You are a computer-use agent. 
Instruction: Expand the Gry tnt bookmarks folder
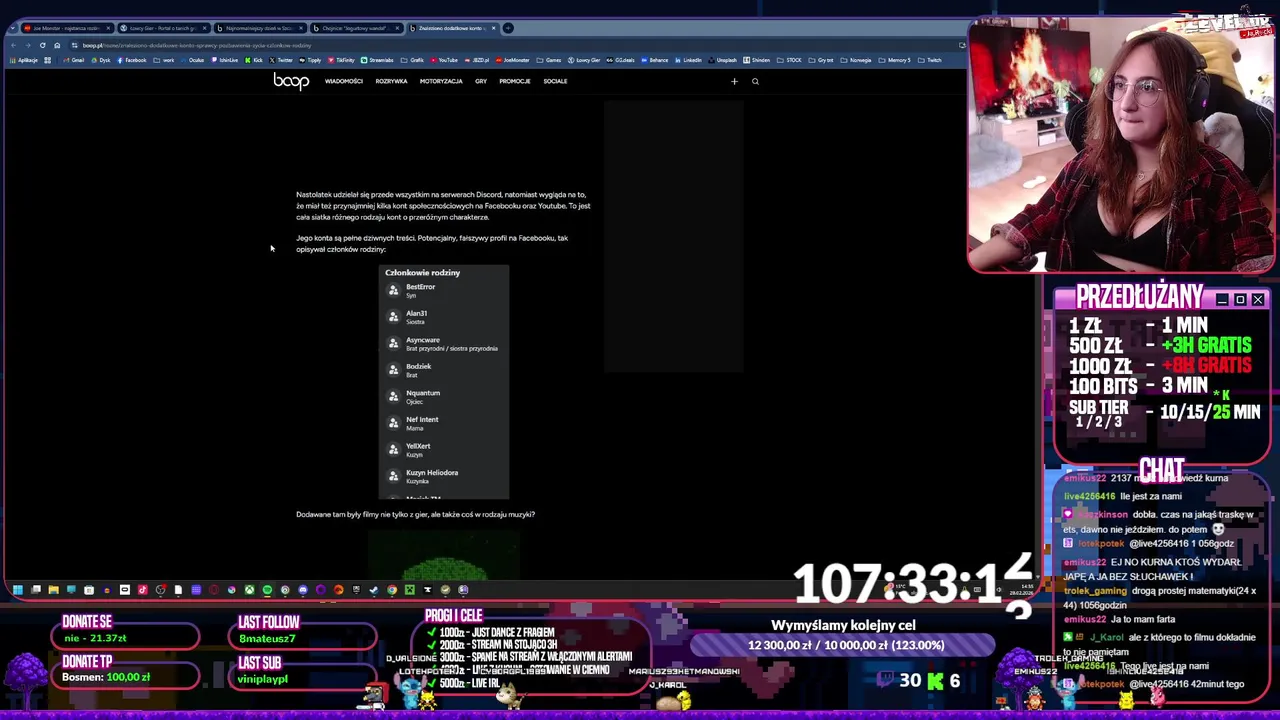pyautogui.click(x=821, y=60)
